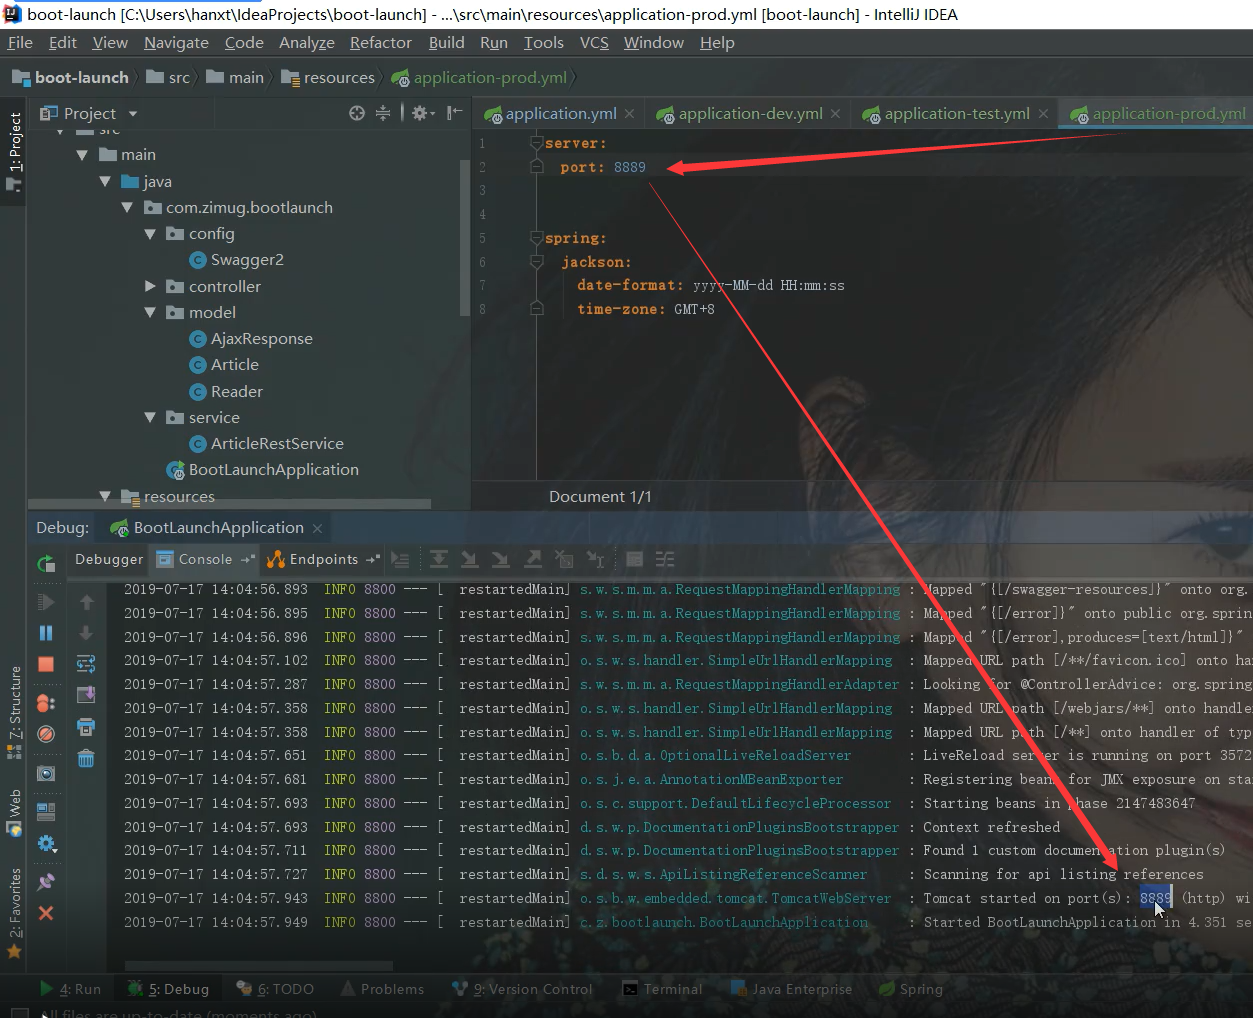Collapse the config package

[x=150, y=234]
